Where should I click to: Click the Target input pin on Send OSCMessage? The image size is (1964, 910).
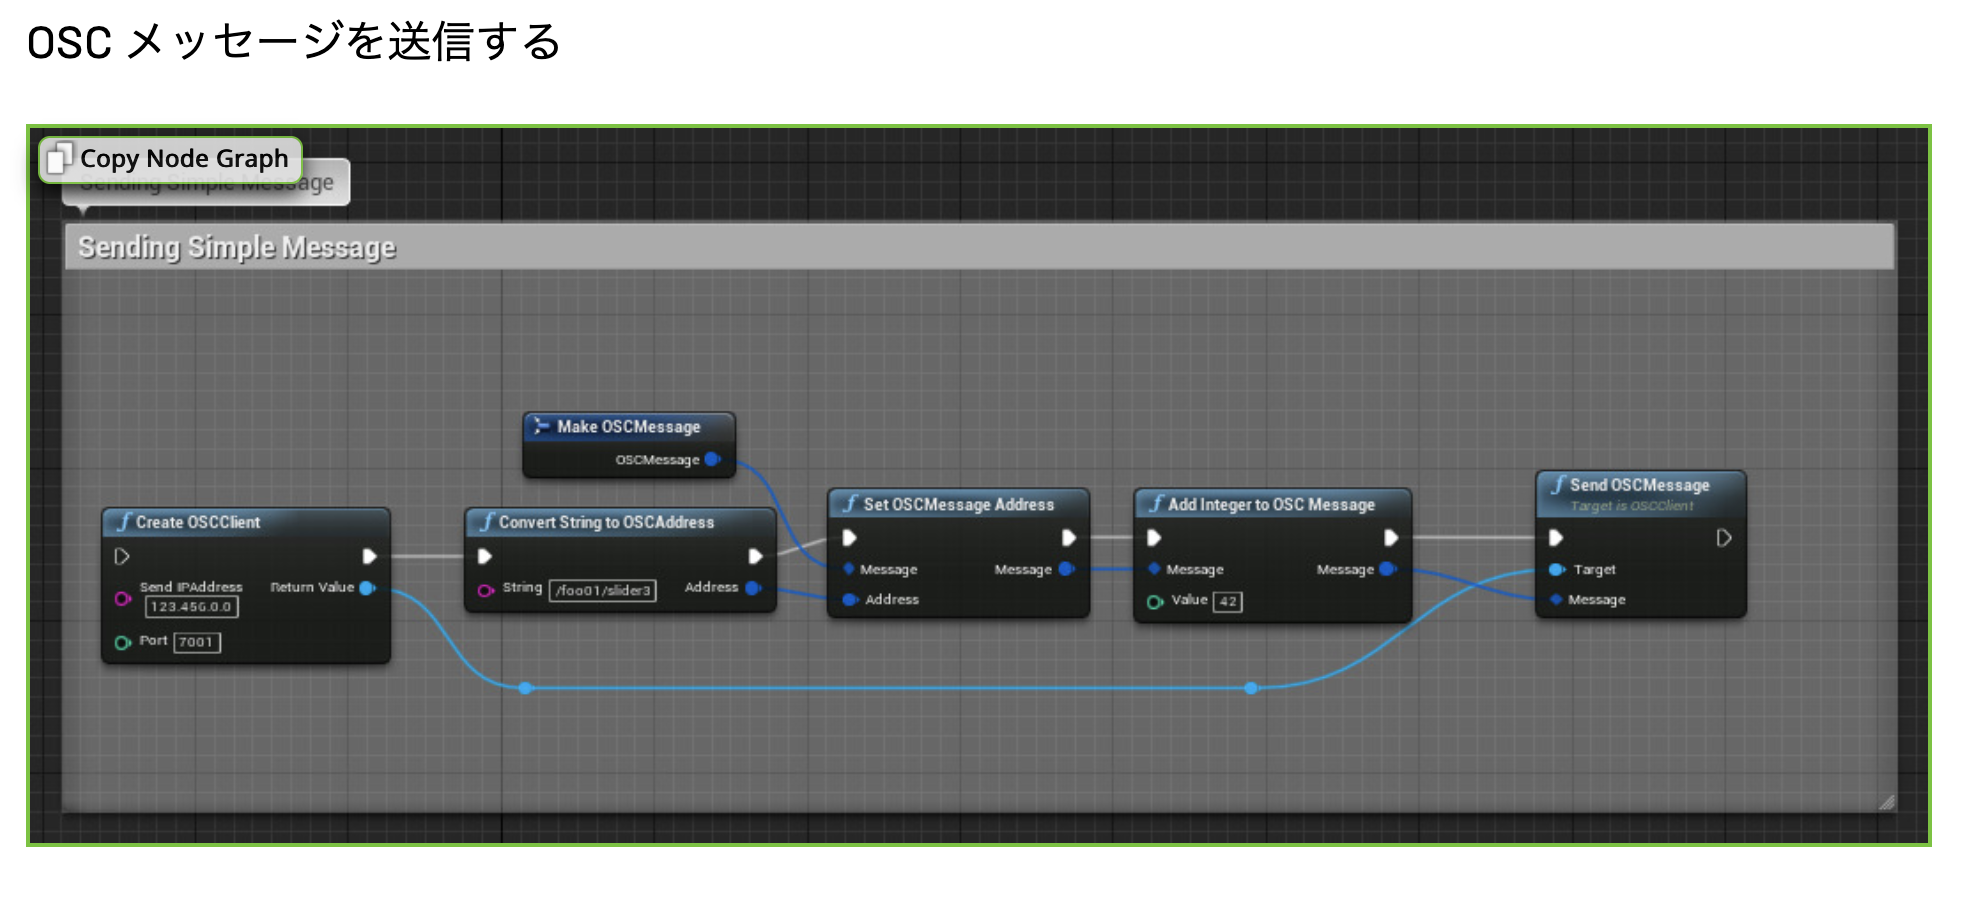[x=1557, y=569]
